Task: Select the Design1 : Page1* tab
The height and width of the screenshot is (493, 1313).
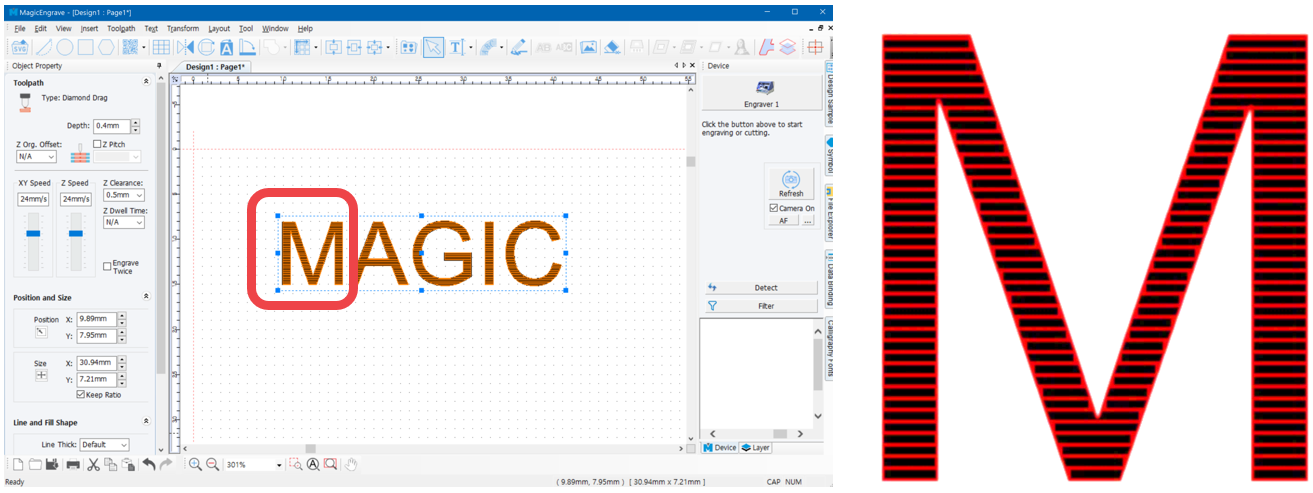Action: pyautogui.click(x=216, y=66)
